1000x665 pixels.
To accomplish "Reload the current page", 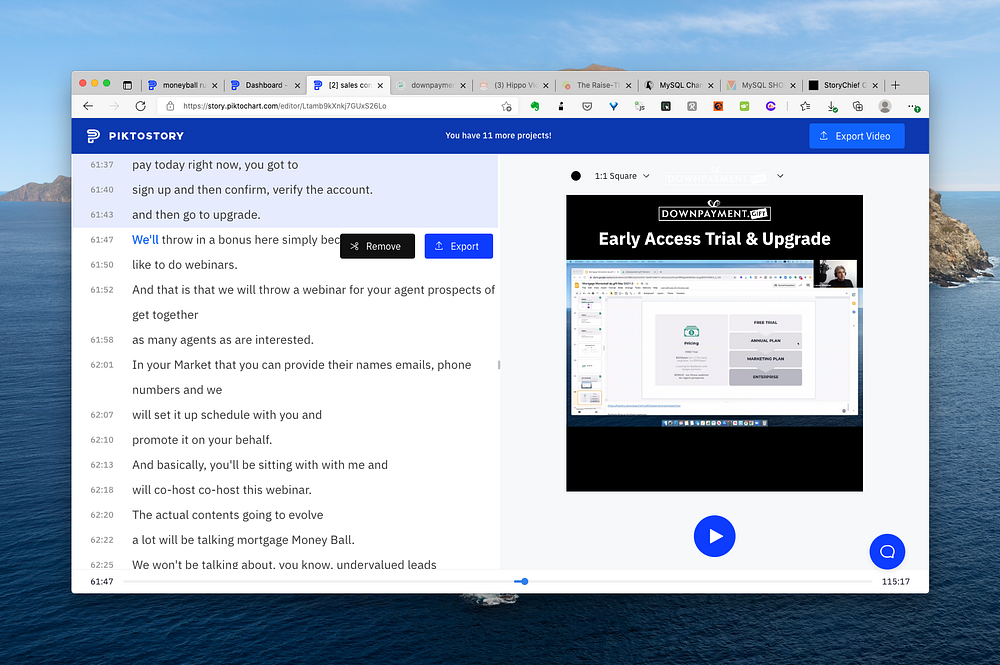I will coord(140,106).
